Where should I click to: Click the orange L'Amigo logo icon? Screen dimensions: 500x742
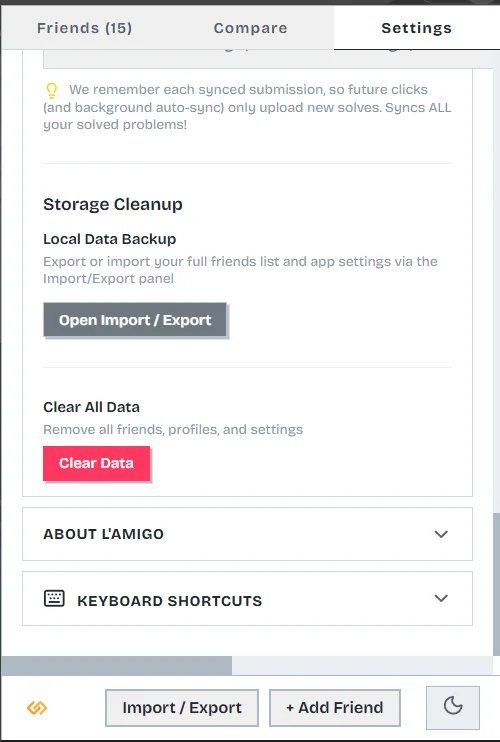click(37, 708)
